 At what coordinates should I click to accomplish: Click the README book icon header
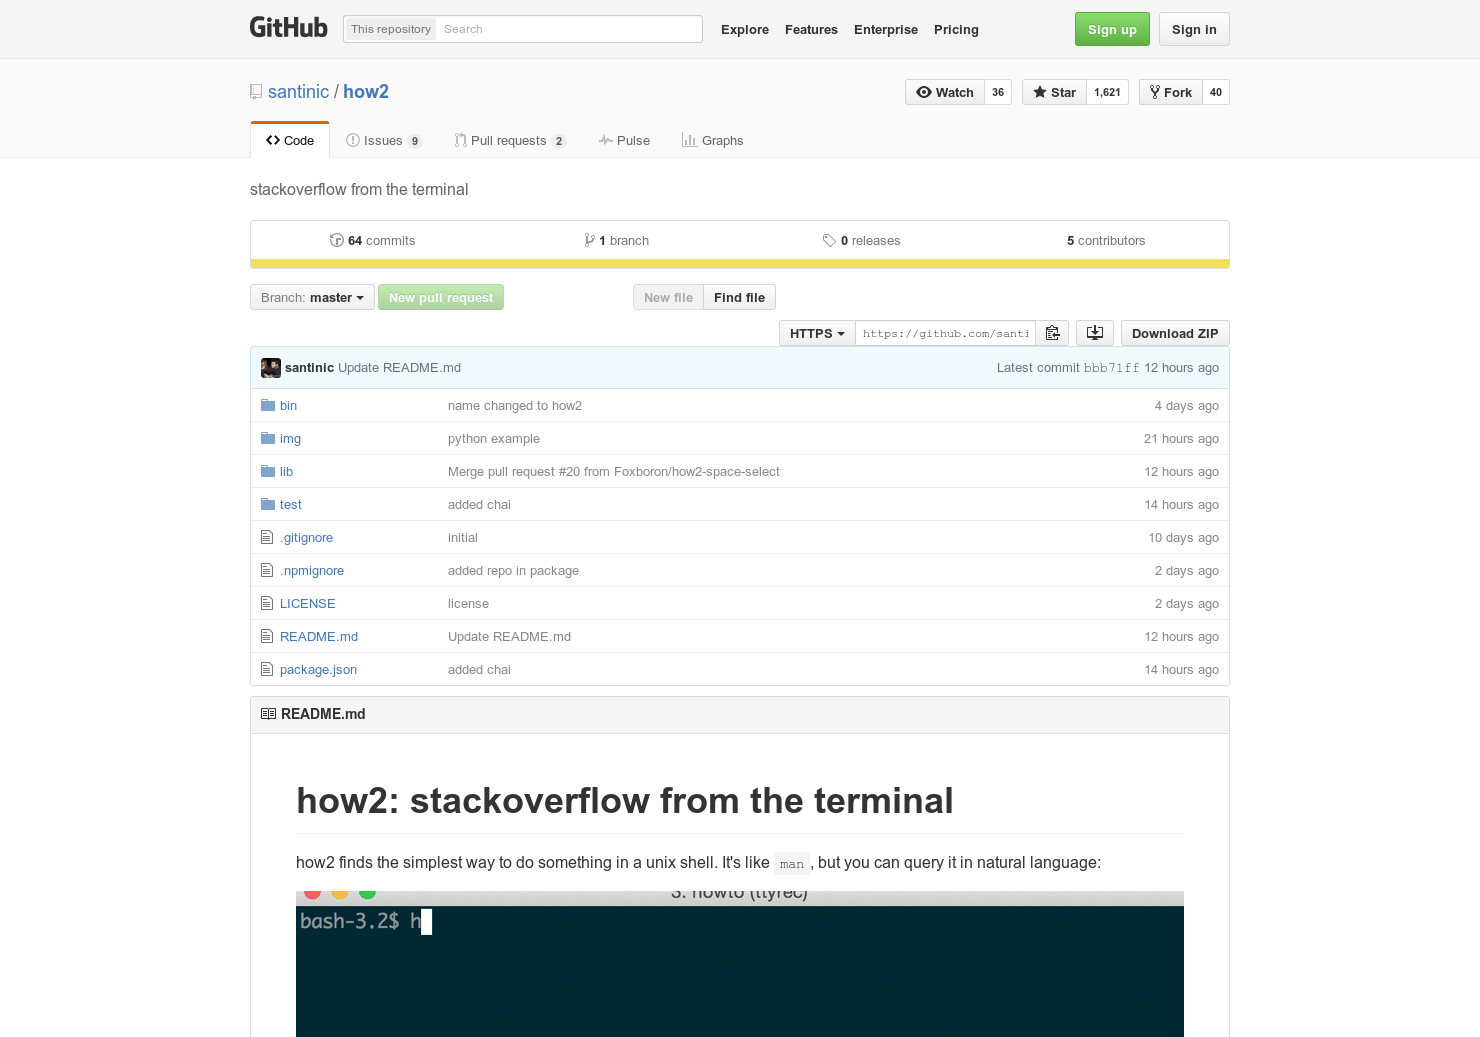click(x=268, y=714)
